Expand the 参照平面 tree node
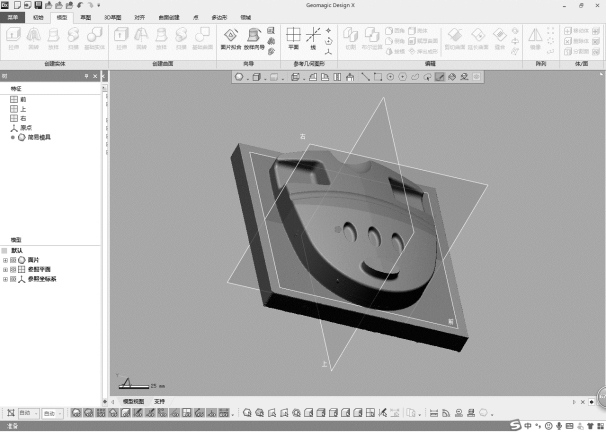Viewport: 606px width, 433px height. 5,269
